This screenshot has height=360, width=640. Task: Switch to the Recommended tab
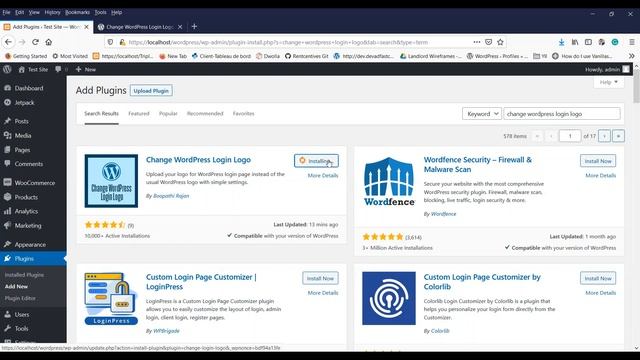205,113
